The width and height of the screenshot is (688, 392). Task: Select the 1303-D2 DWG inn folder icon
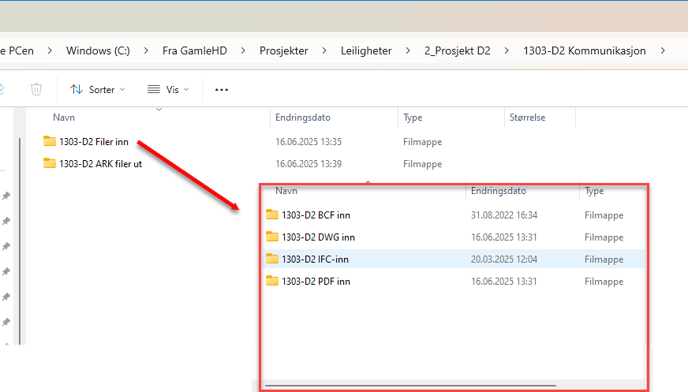pos(272,237)
